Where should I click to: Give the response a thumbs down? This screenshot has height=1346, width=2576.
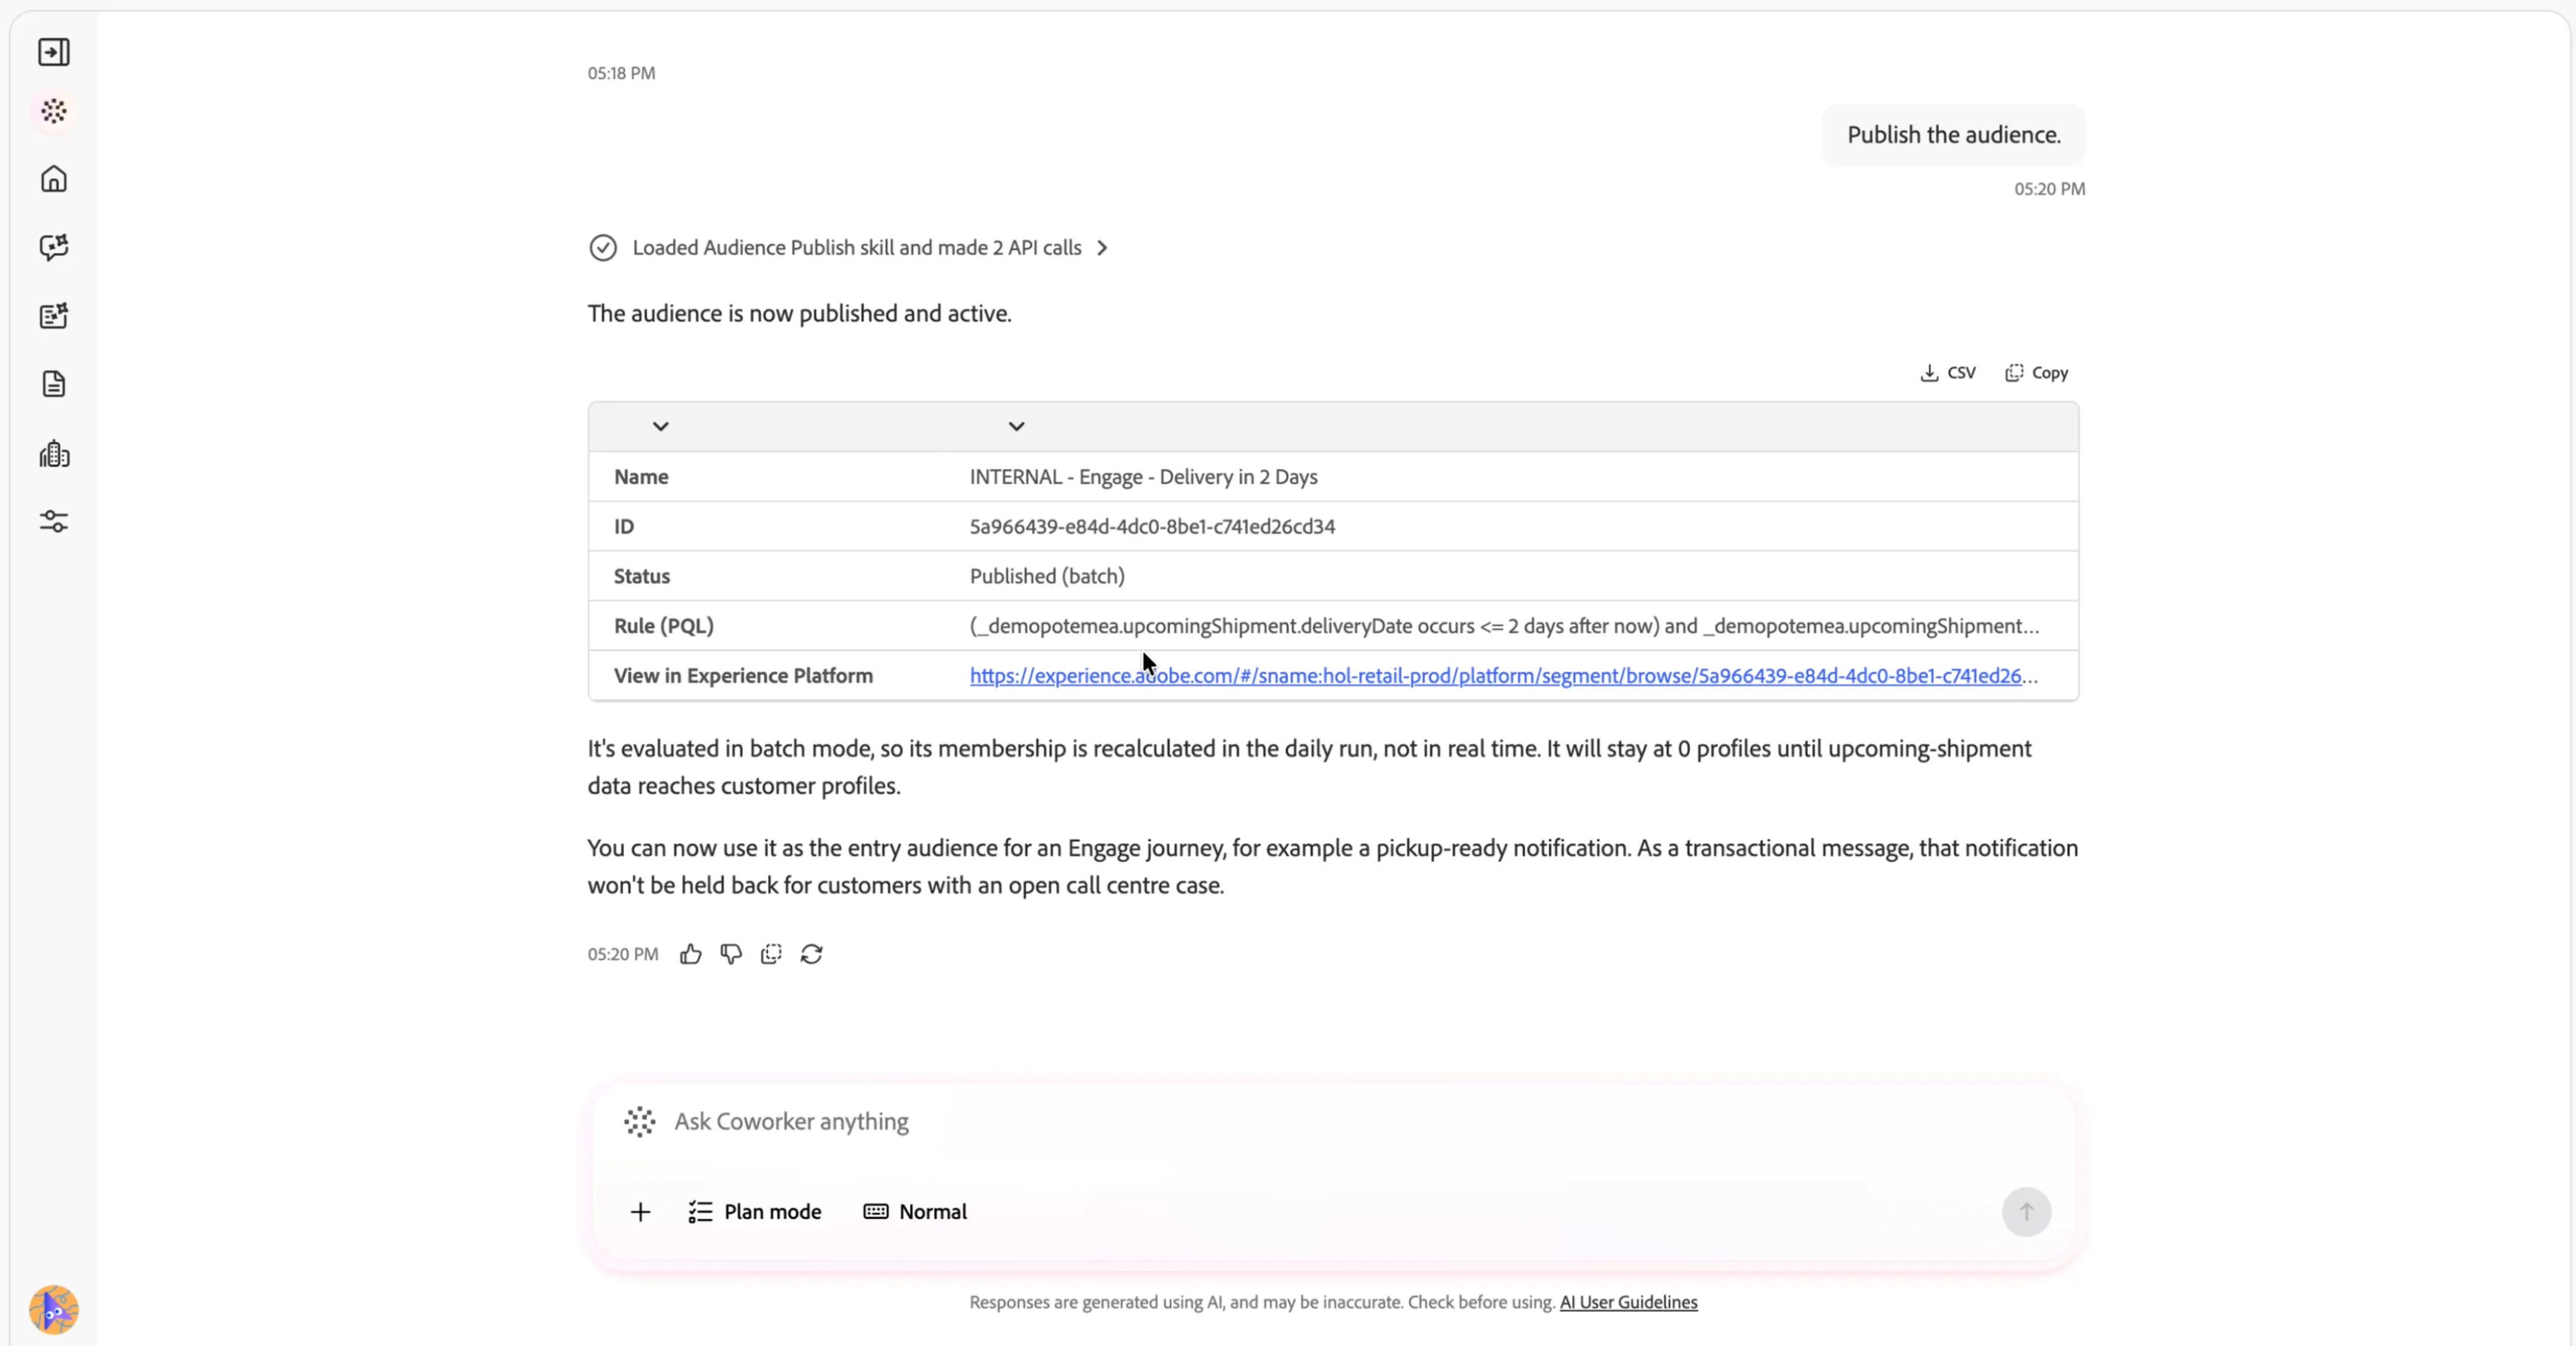coord(731,954)
